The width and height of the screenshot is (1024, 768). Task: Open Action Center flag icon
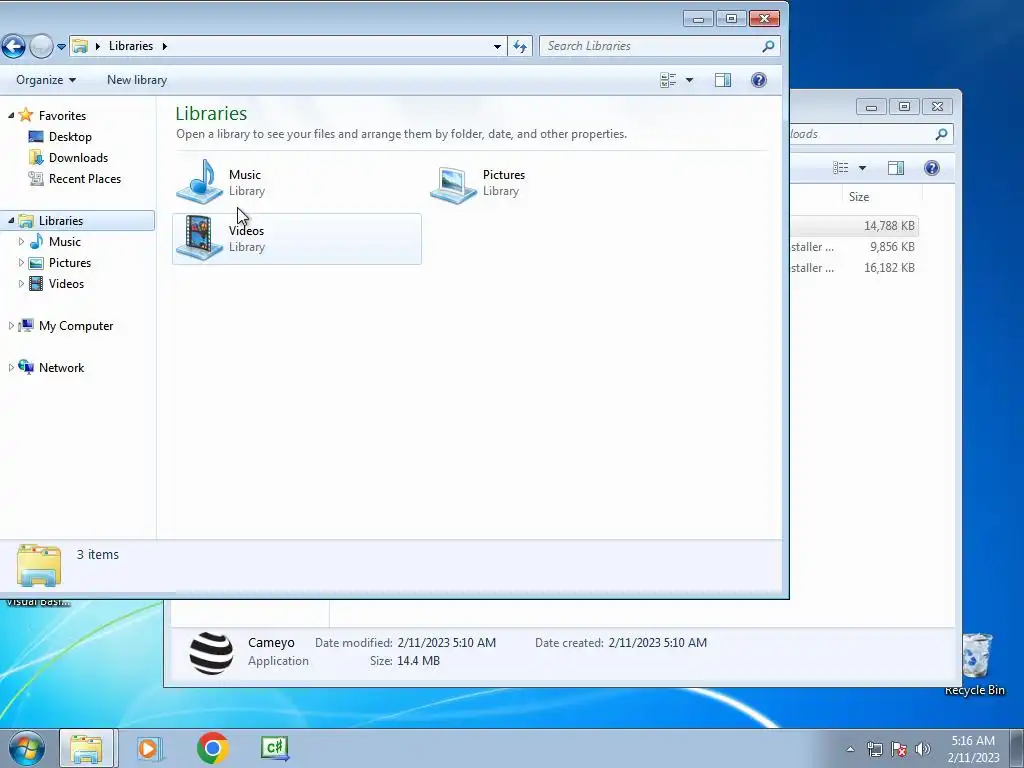[x=899, y=749]
